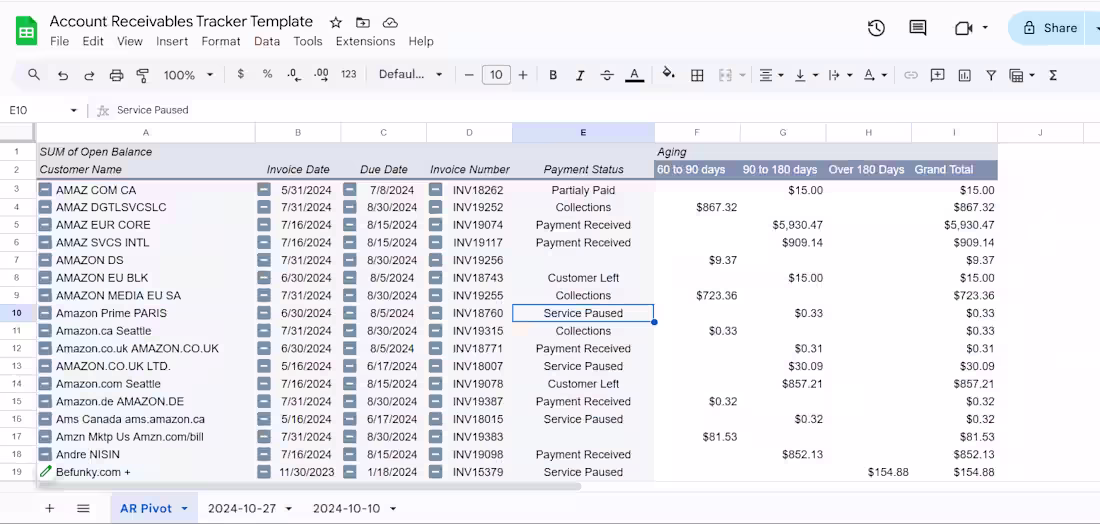1100x524 pixels.
Task: Undo the last action
Action: coord(63,75)
